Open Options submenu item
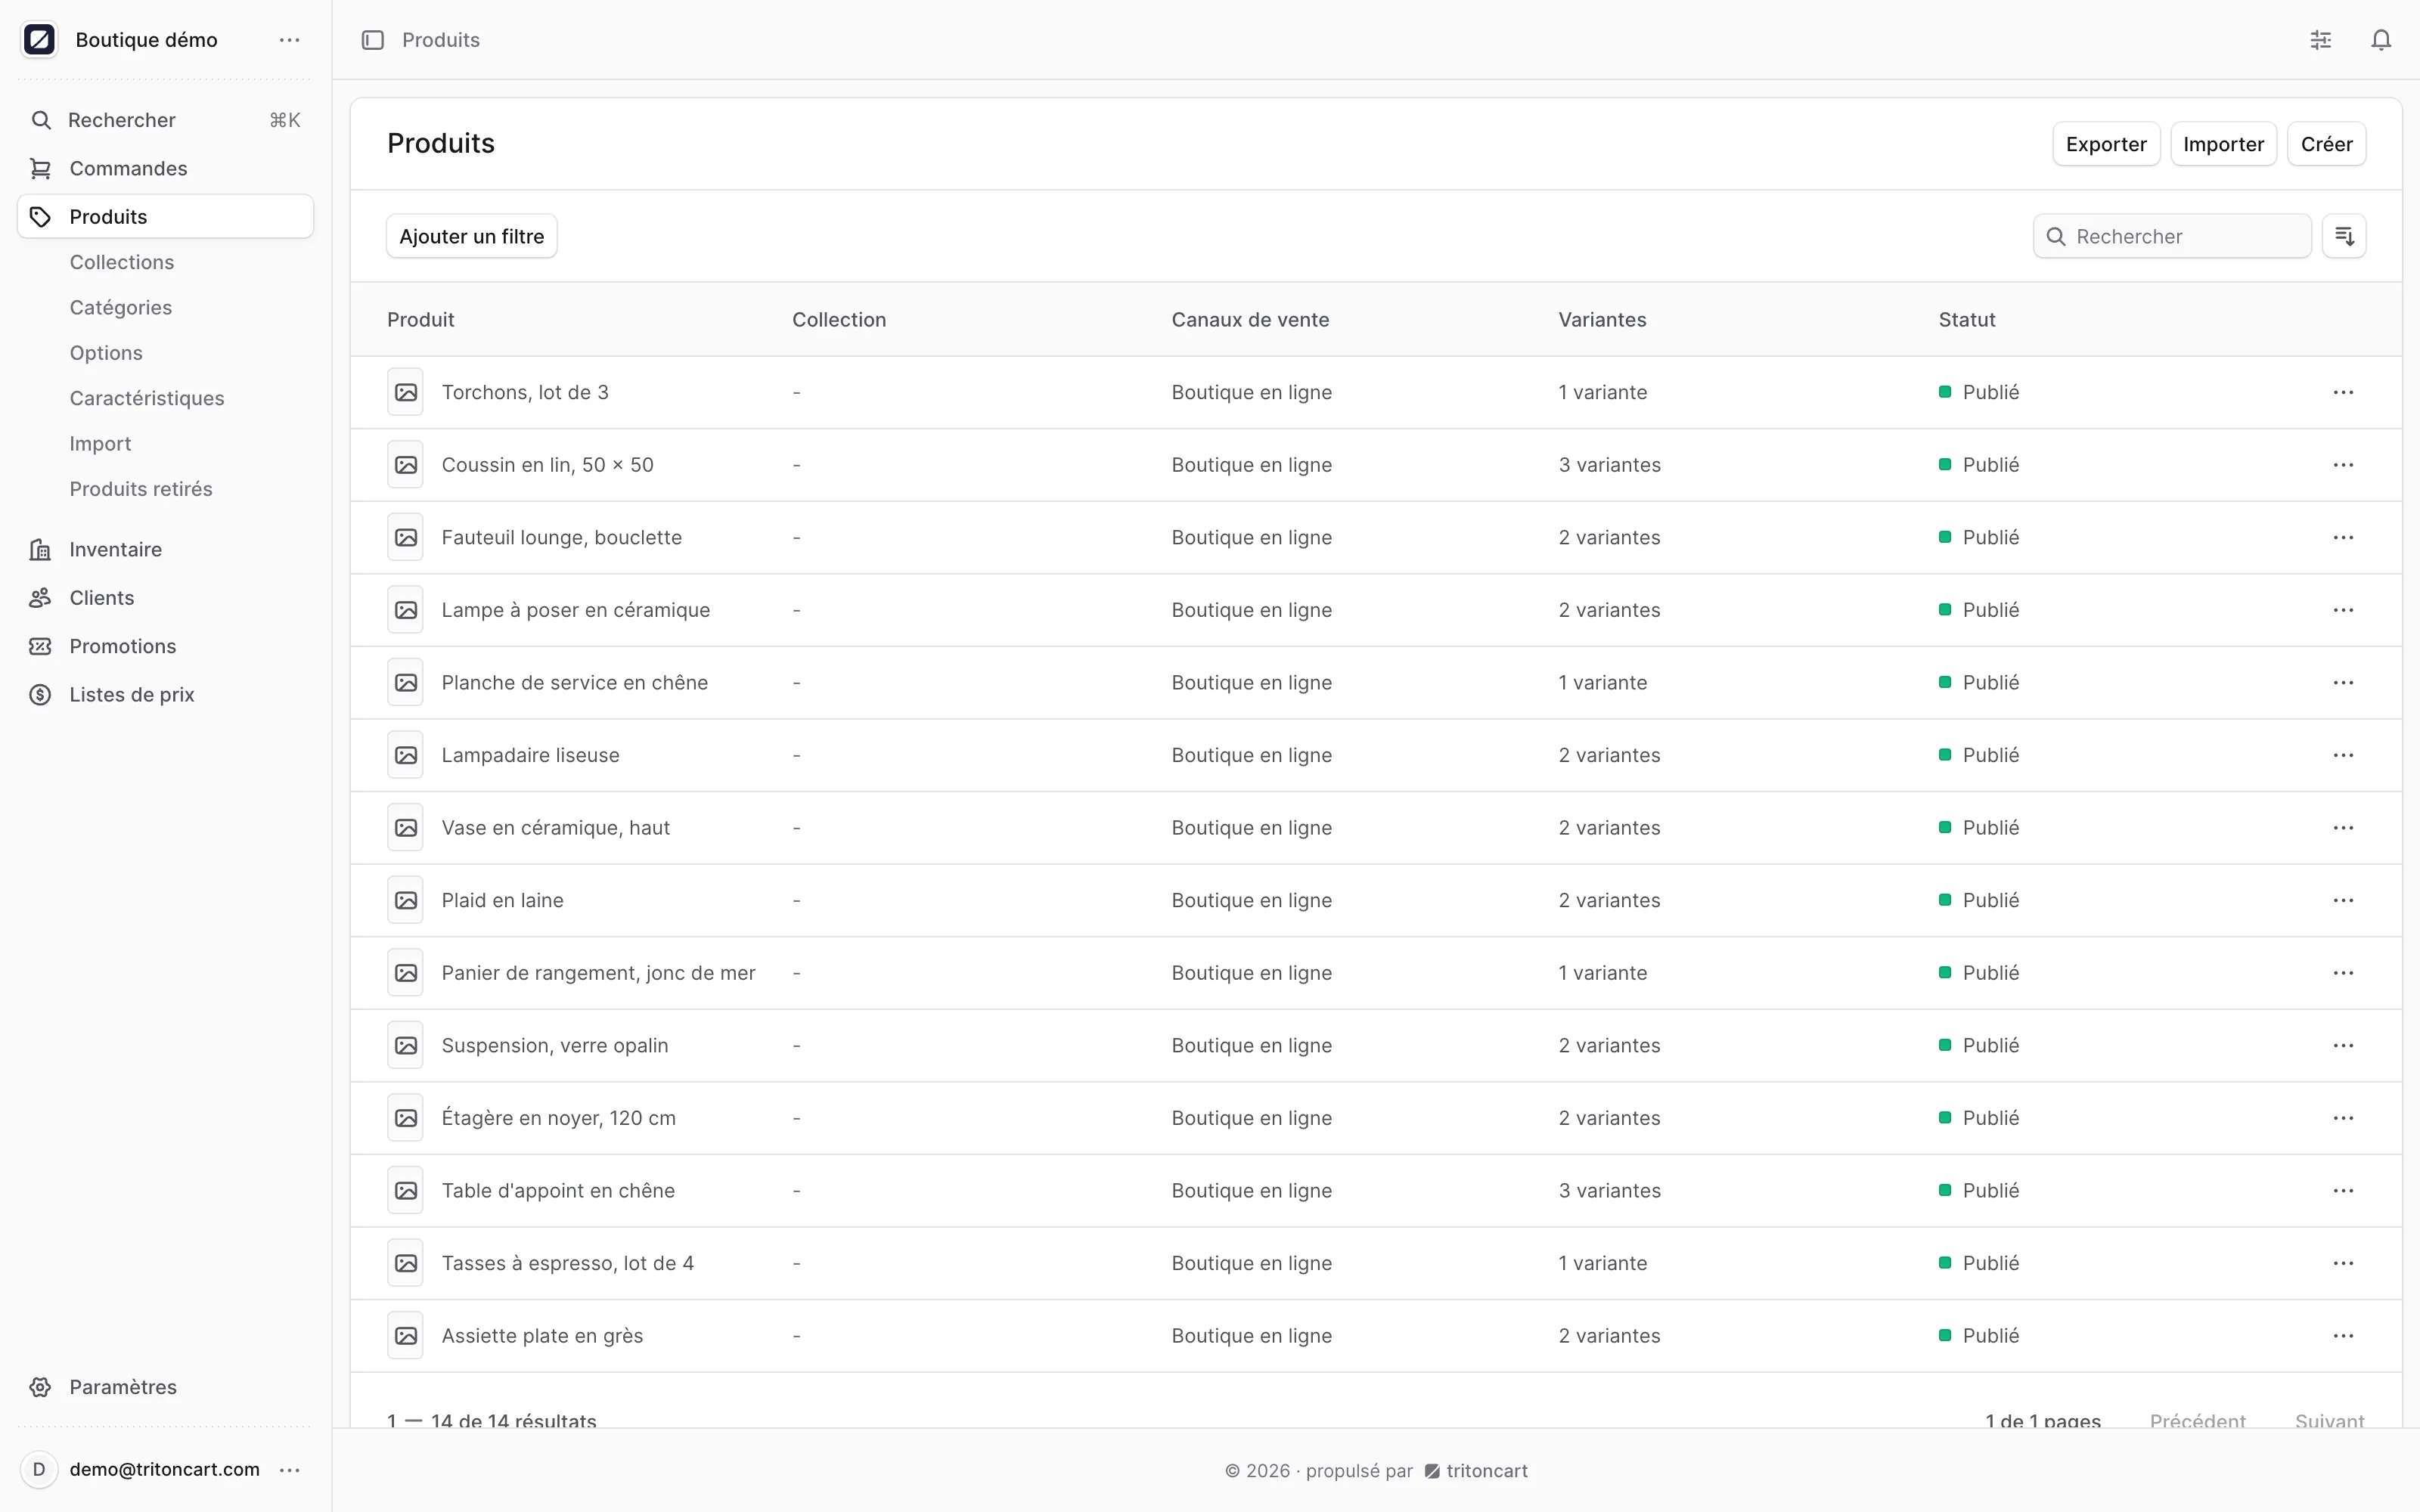 [x=106, y=353]
